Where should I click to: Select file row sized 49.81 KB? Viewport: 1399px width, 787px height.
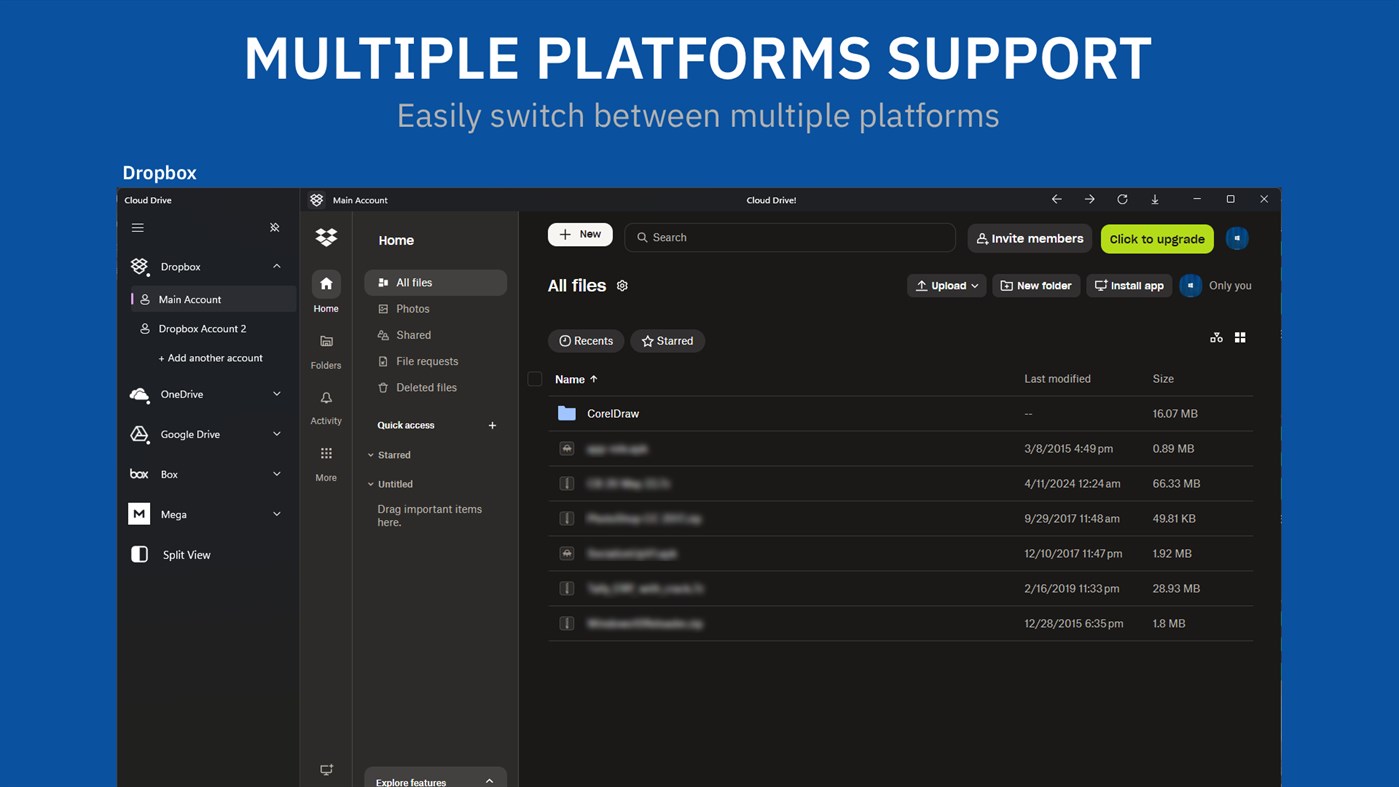point(900,518)
